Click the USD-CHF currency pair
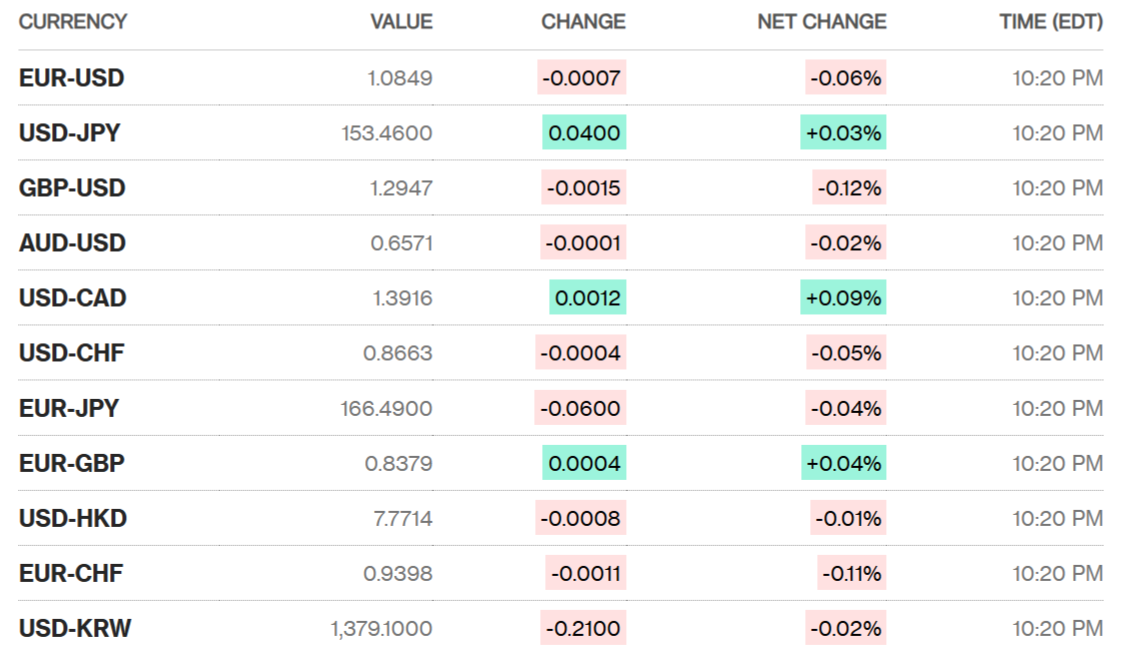 click(x=71, y=353)
